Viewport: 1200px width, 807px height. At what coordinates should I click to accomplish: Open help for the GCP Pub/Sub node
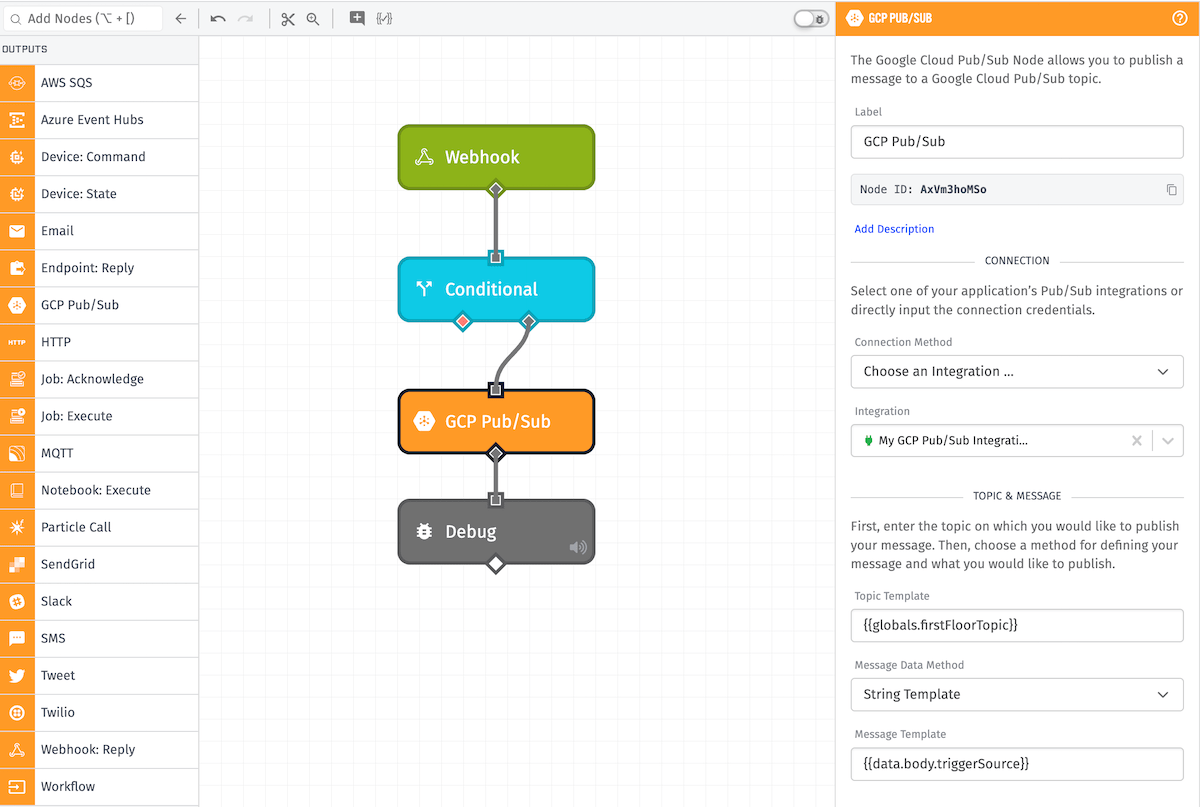1179,18
